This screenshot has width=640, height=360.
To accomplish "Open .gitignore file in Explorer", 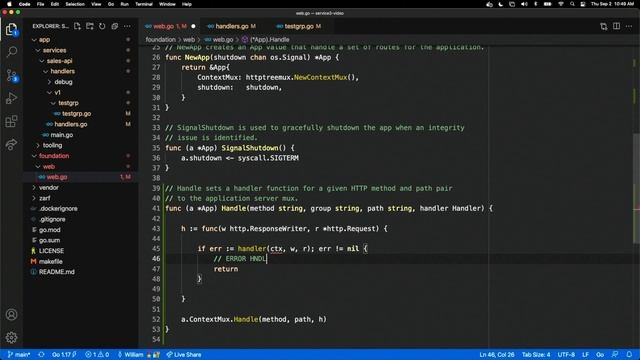I will tap(53, 219).
